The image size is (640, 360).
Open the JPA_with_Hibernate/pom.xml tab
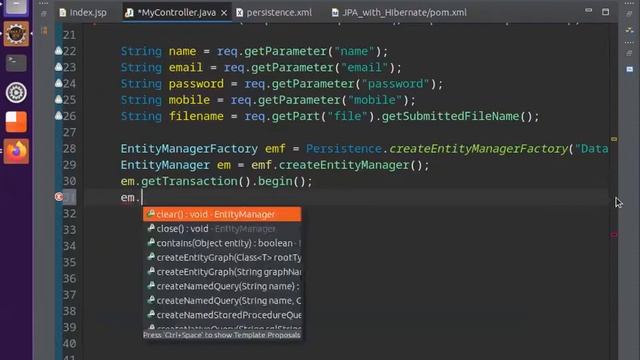coord(399,13)
